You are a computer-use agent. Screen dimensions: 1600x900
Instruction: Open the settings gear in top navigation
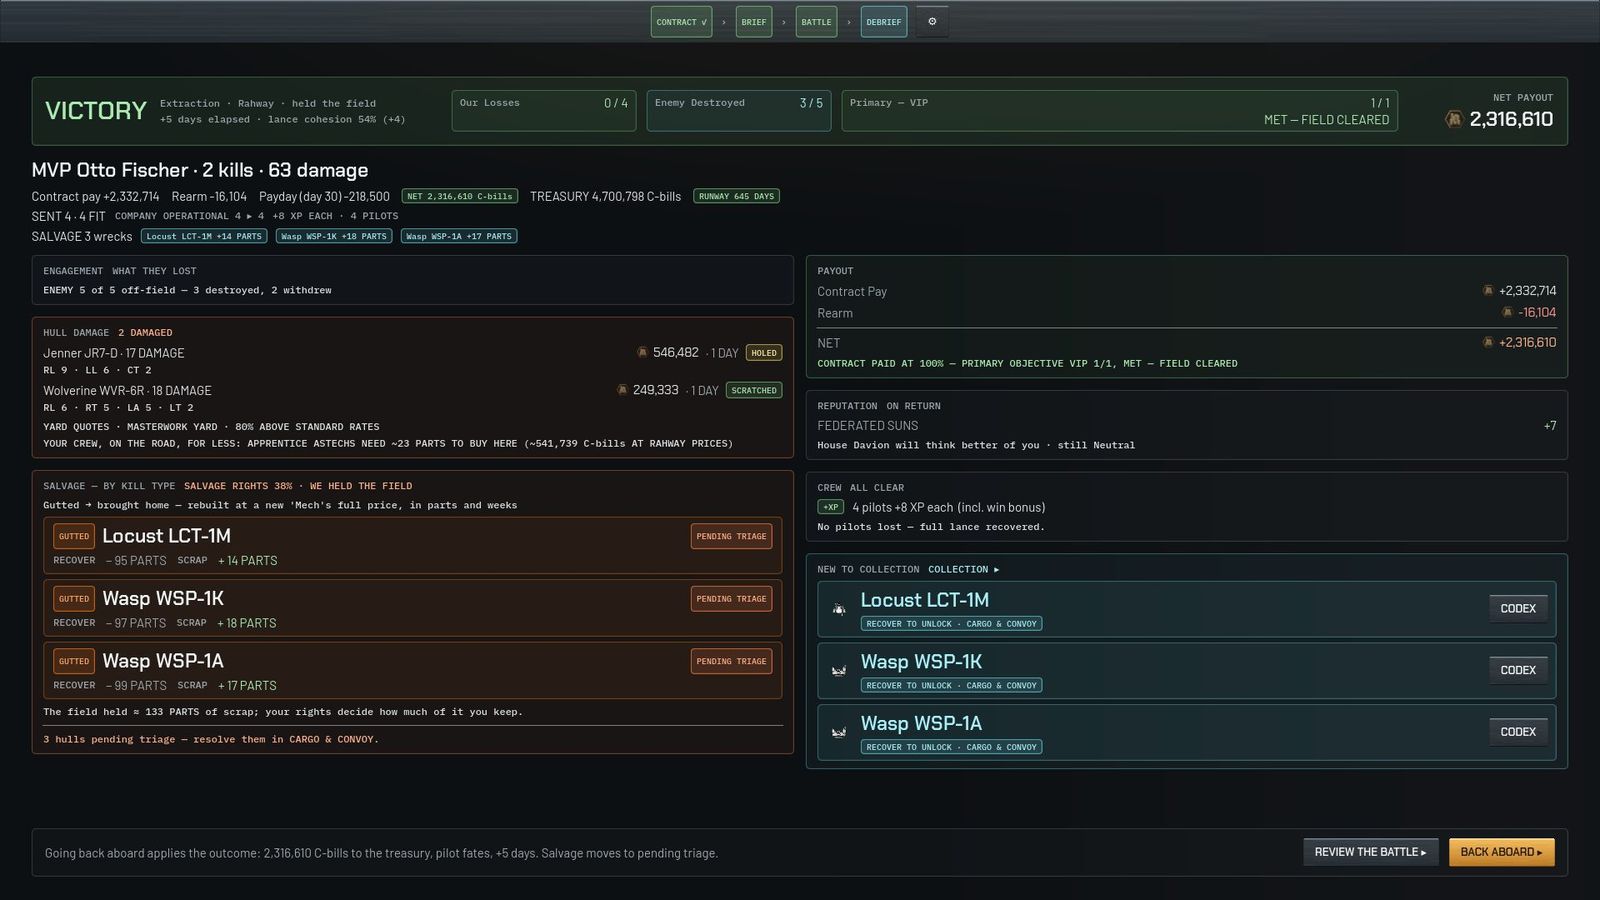pos(932,21)
